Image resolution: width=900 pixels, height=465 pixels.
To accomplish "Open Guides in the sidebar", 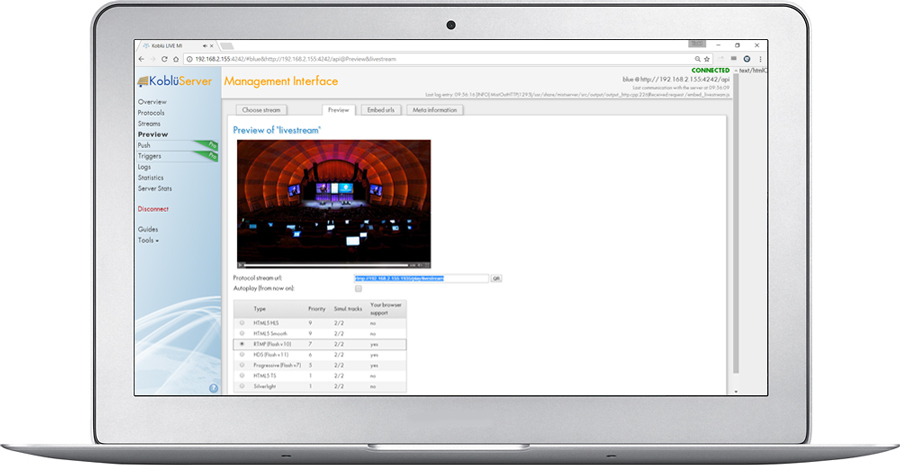I will click(x=148, y=230).
